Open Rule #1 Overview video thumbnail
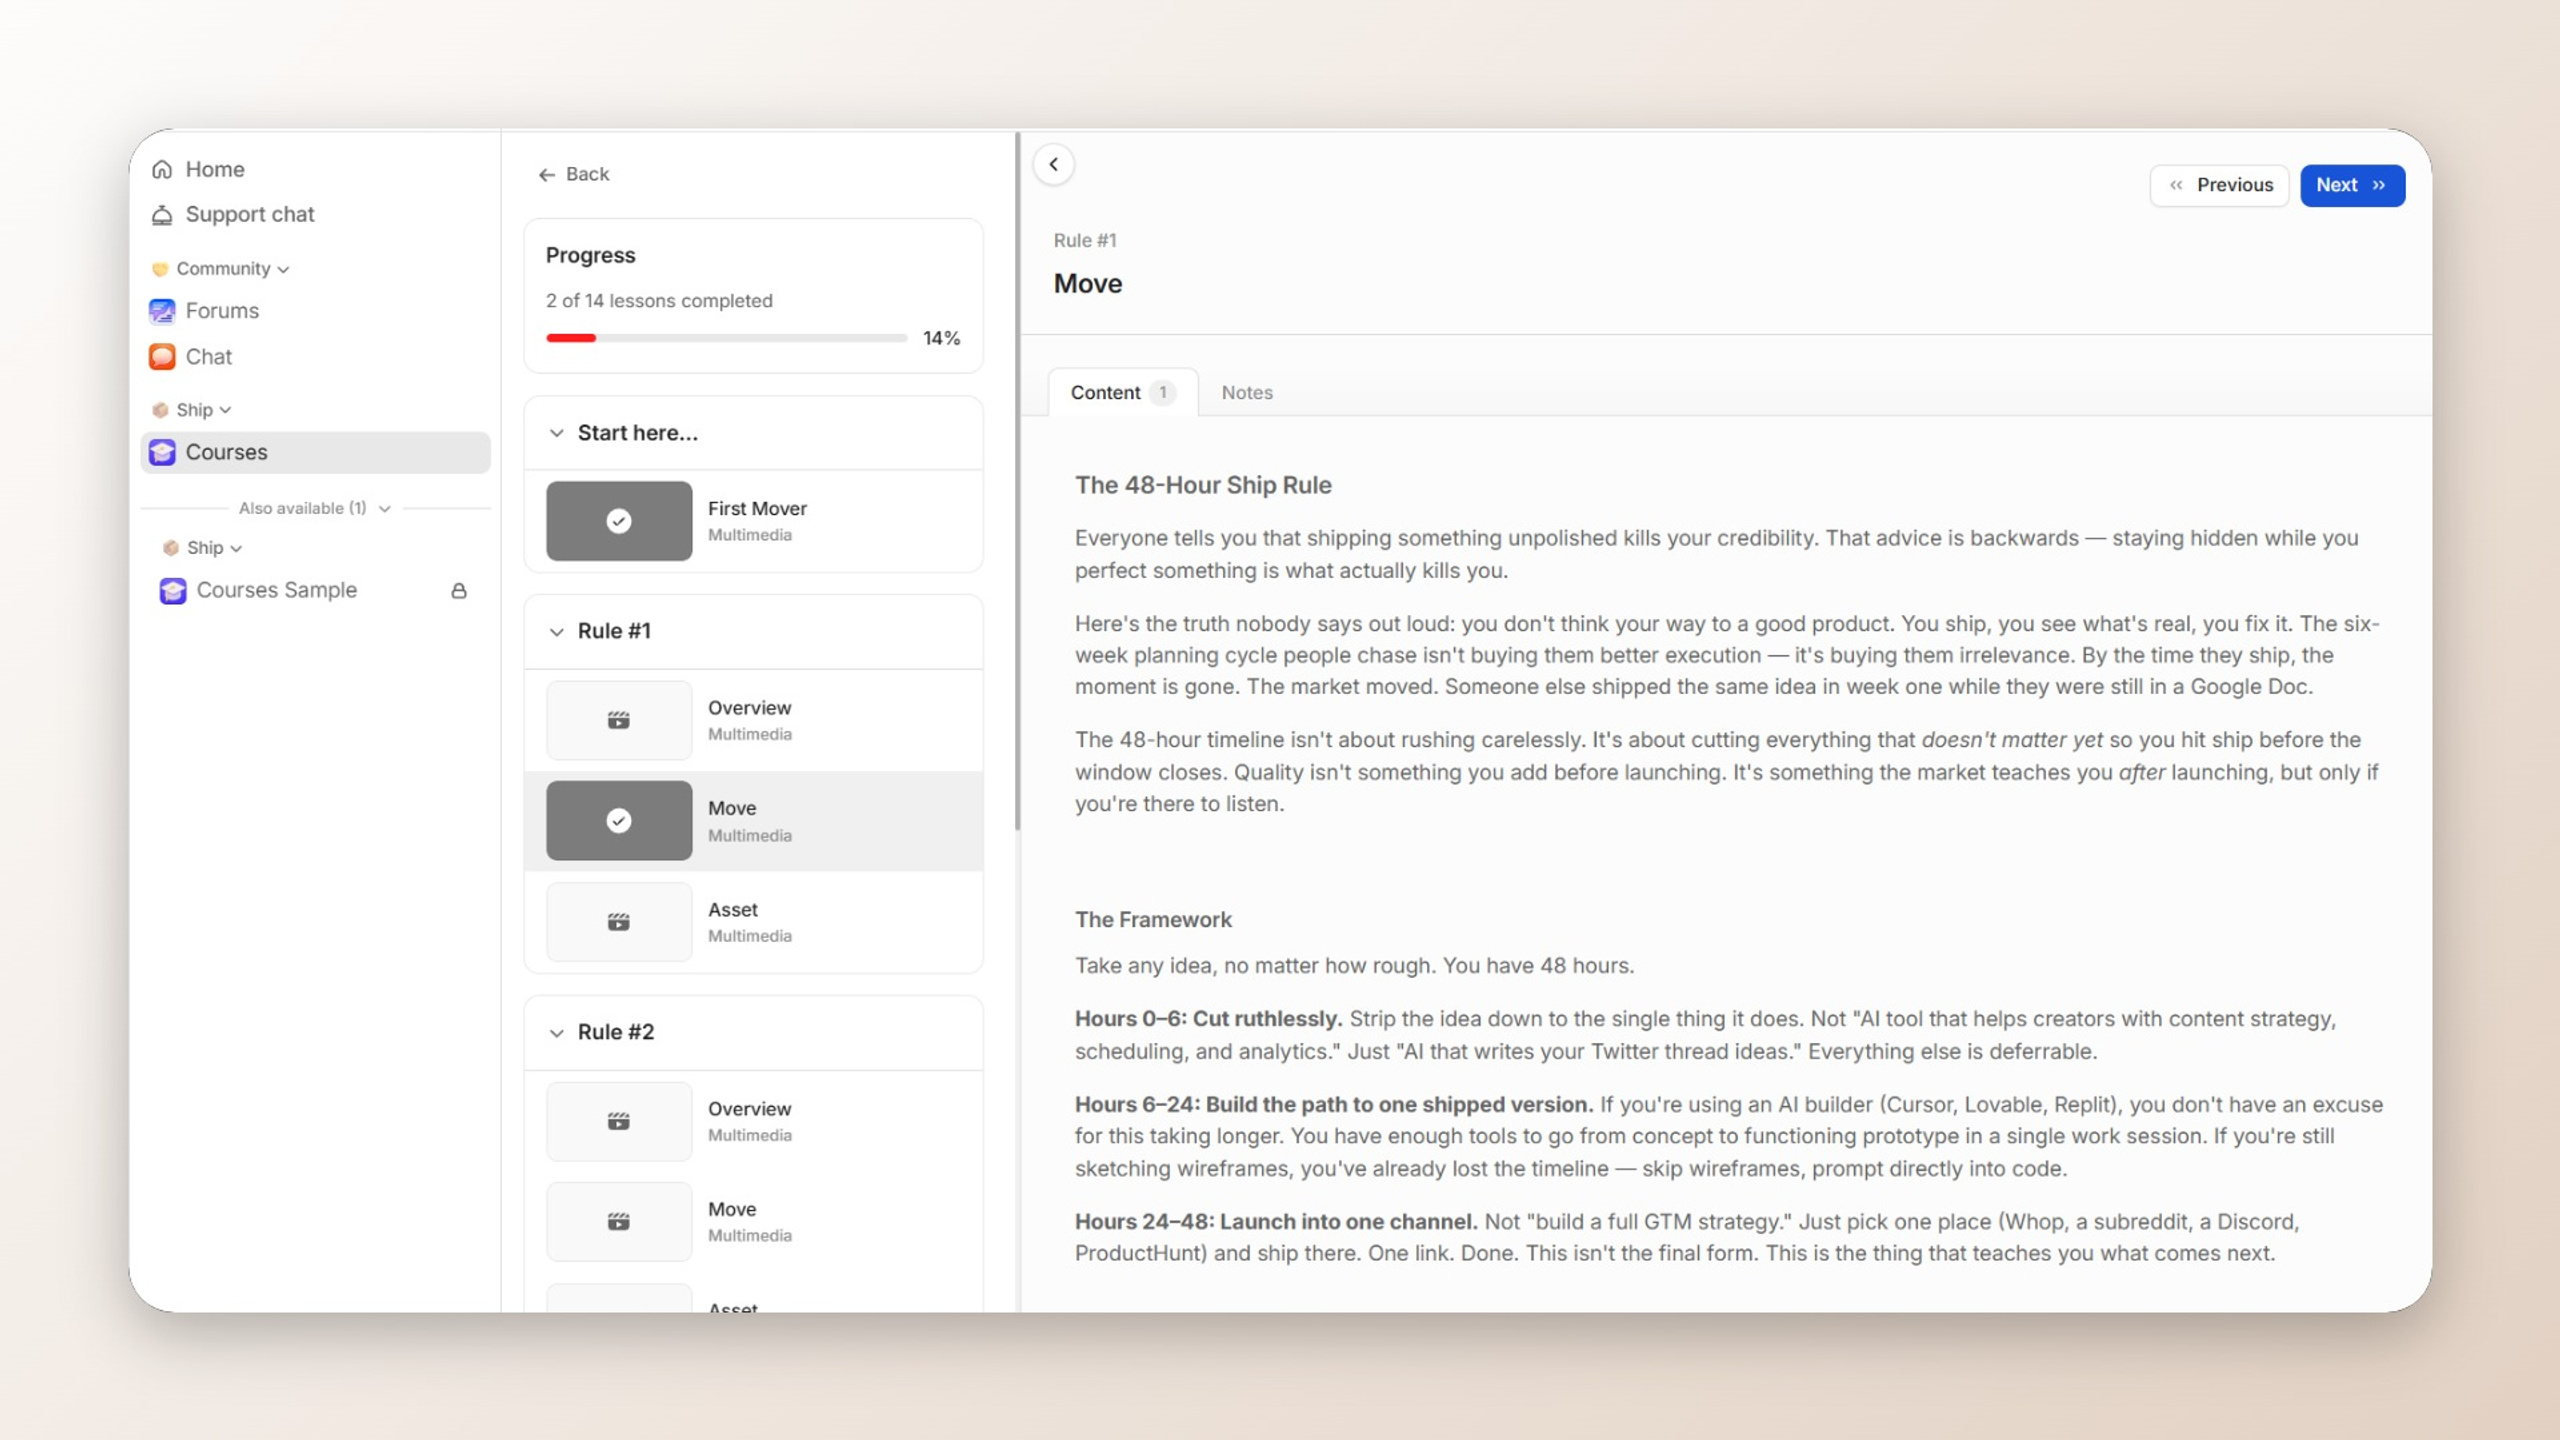 [619, 720]
